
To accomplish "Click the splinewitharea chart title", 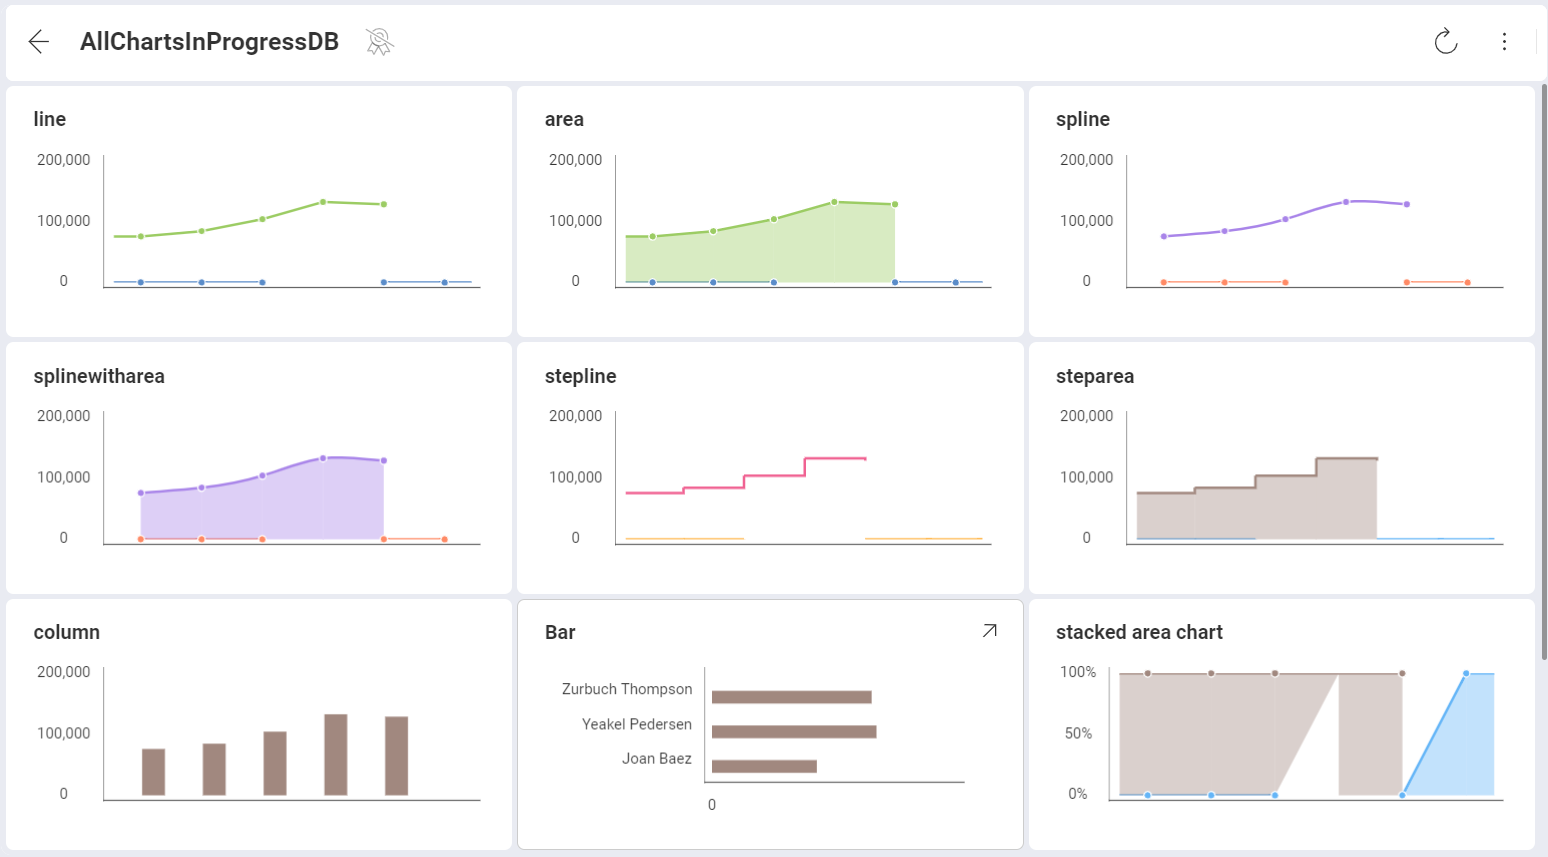I will pyautogui.click(x=99, y=376).
